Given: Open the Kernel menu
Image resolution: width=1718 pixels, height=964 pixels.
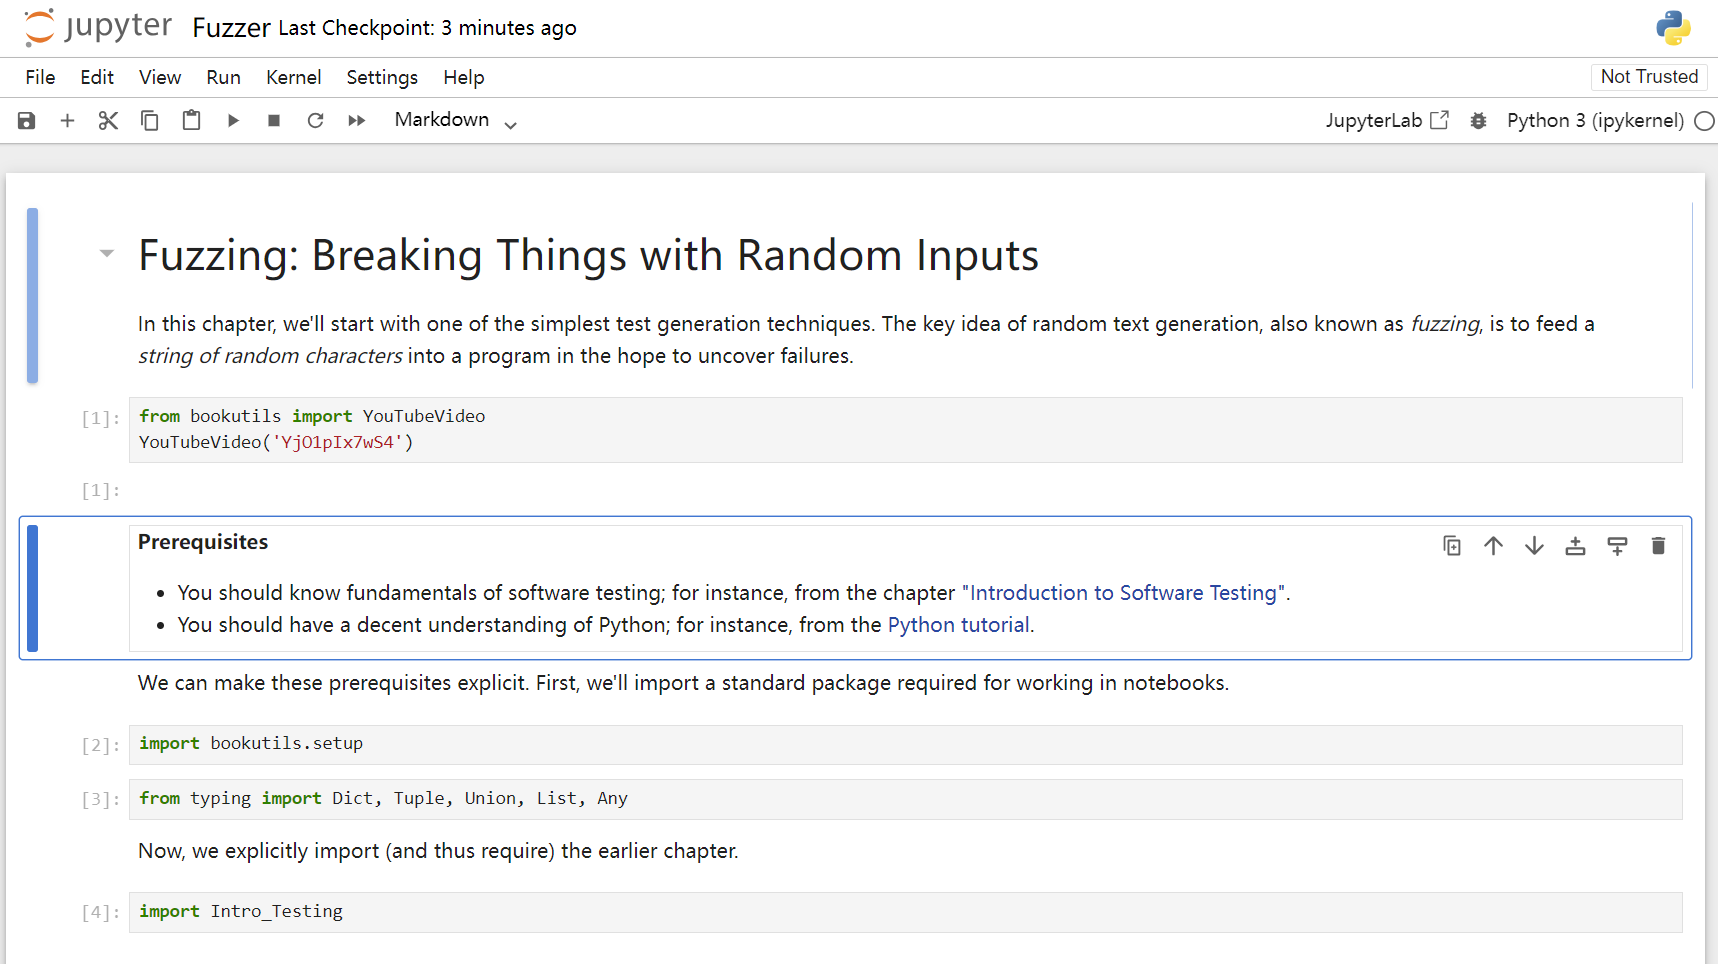Looking at the screenshot, I should 293,77.
